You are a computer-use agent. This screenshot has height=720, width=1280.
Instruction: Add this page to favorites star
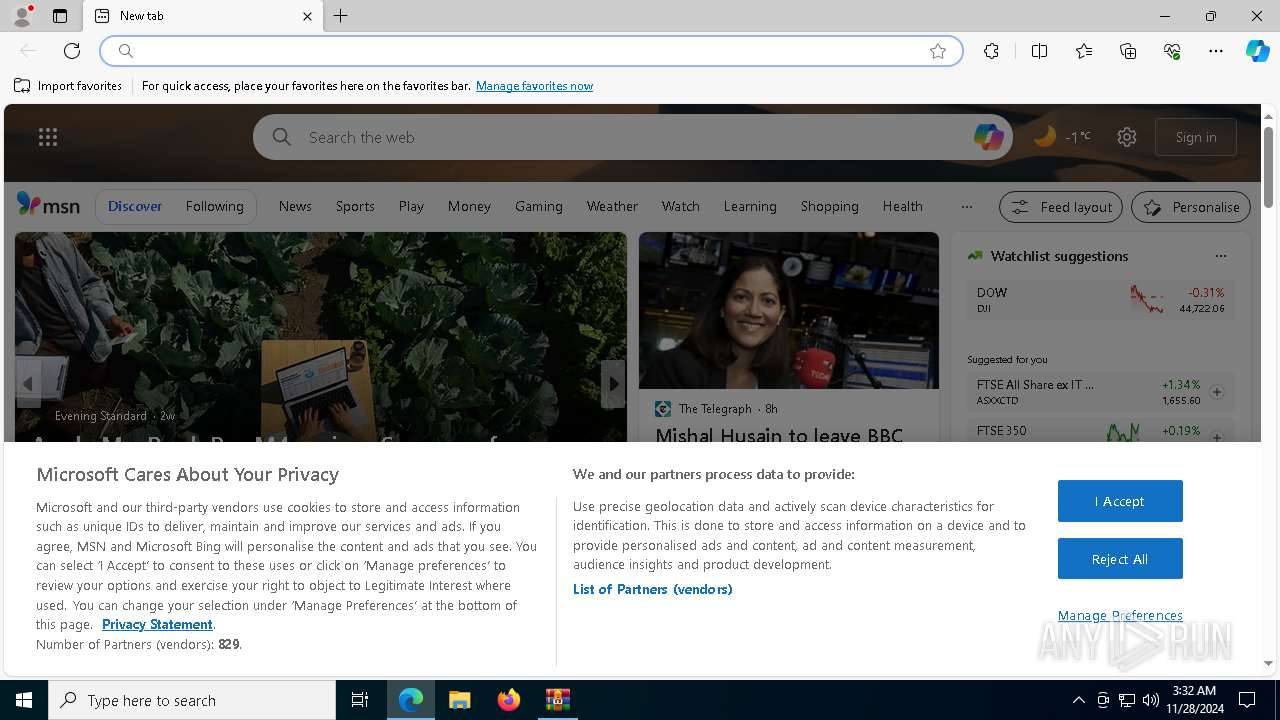click(938, 51)
